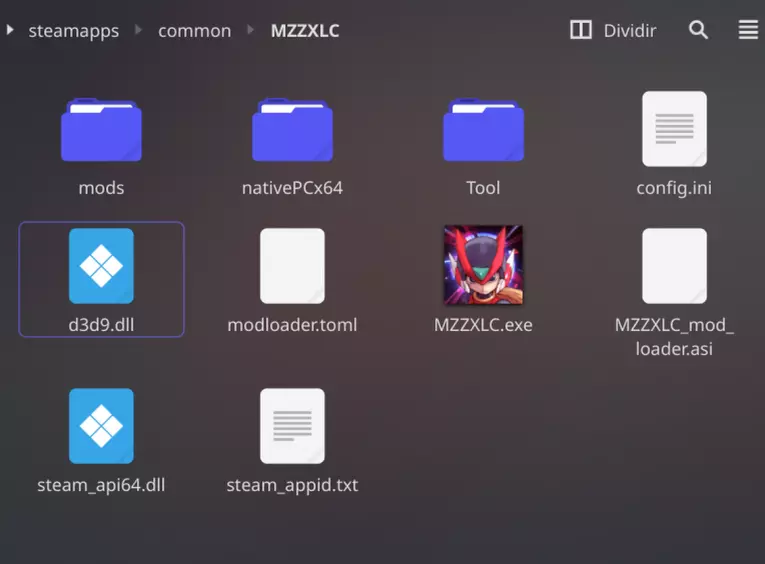Viewport: 765px width, 564px height.
Task: Click the d3d9.dll name label
Action: pyautogui.click(x=101, y=325)
